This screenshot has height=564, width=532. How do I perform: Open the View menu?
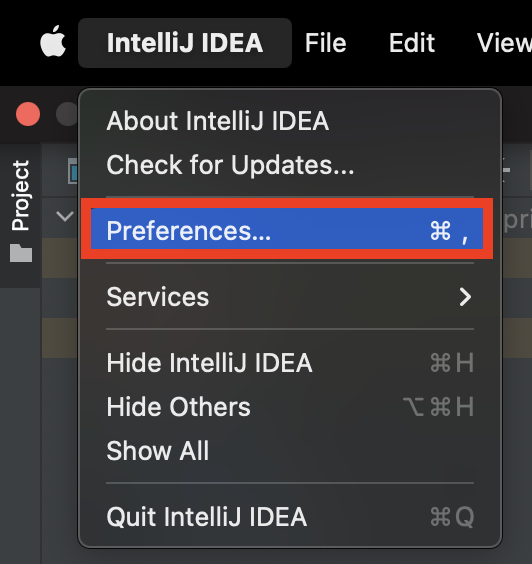click(504, 43)
